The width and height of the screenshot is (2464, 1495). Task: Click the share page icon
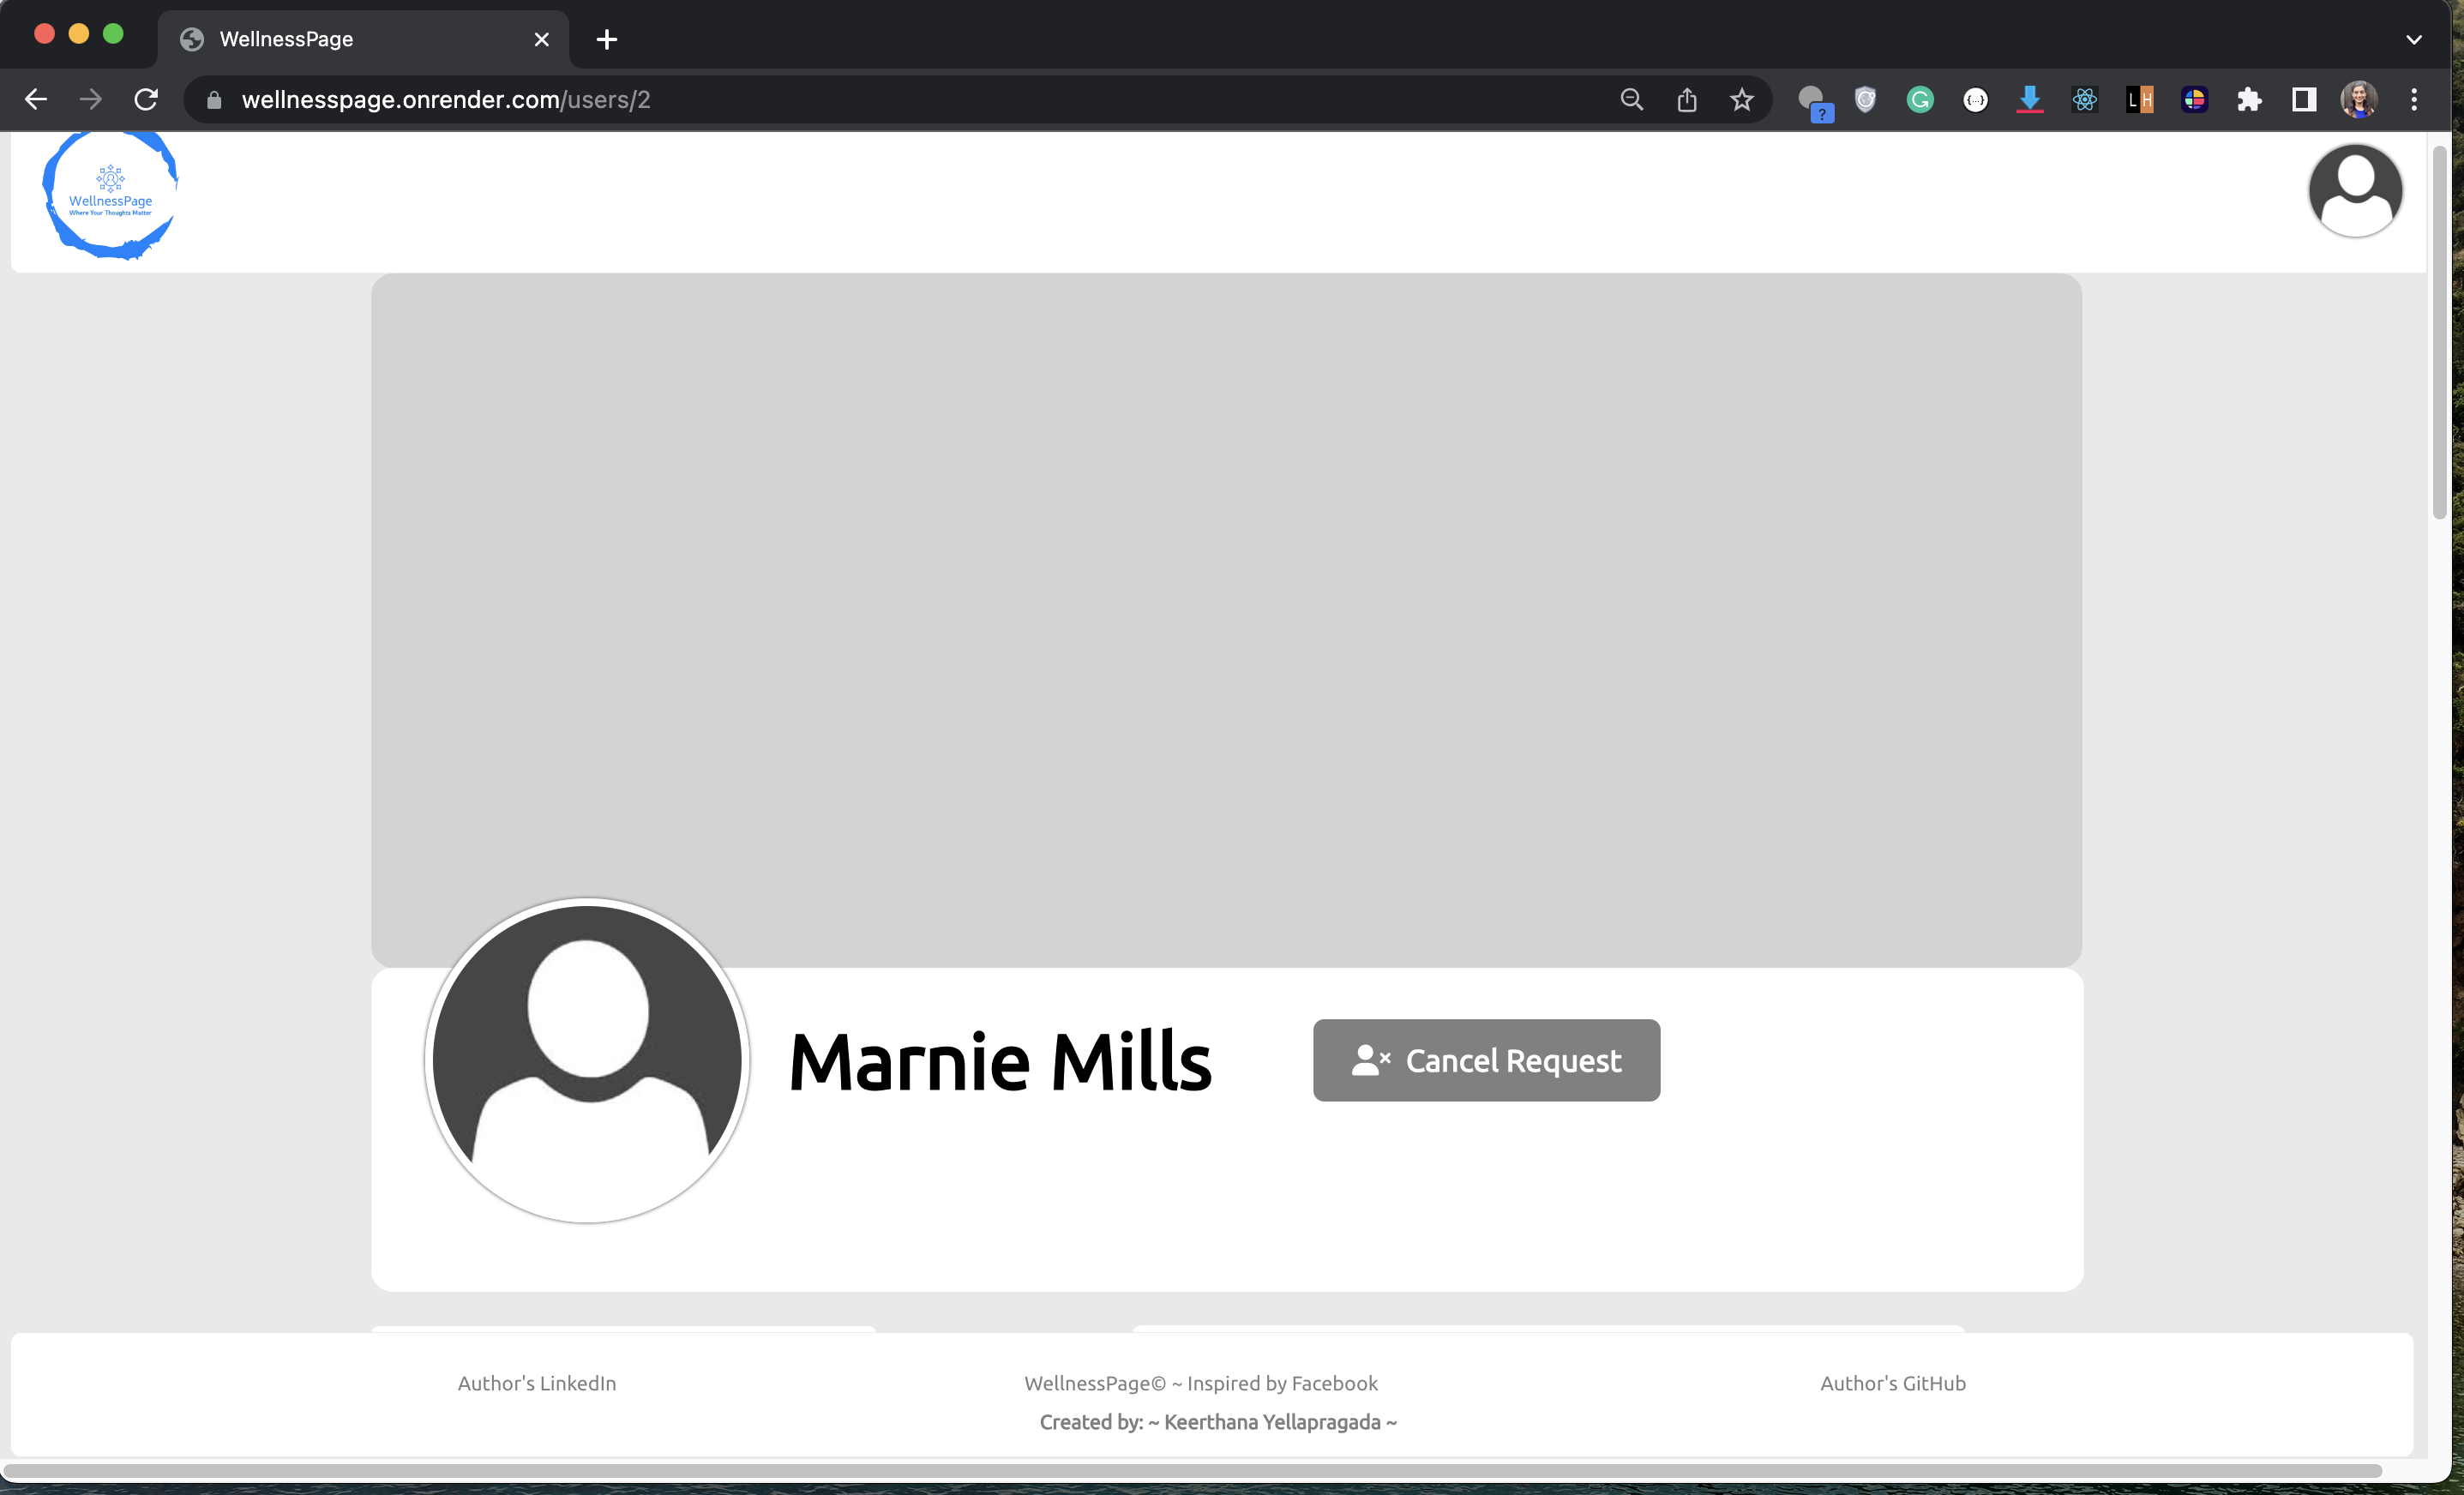tap(1686, 100)
